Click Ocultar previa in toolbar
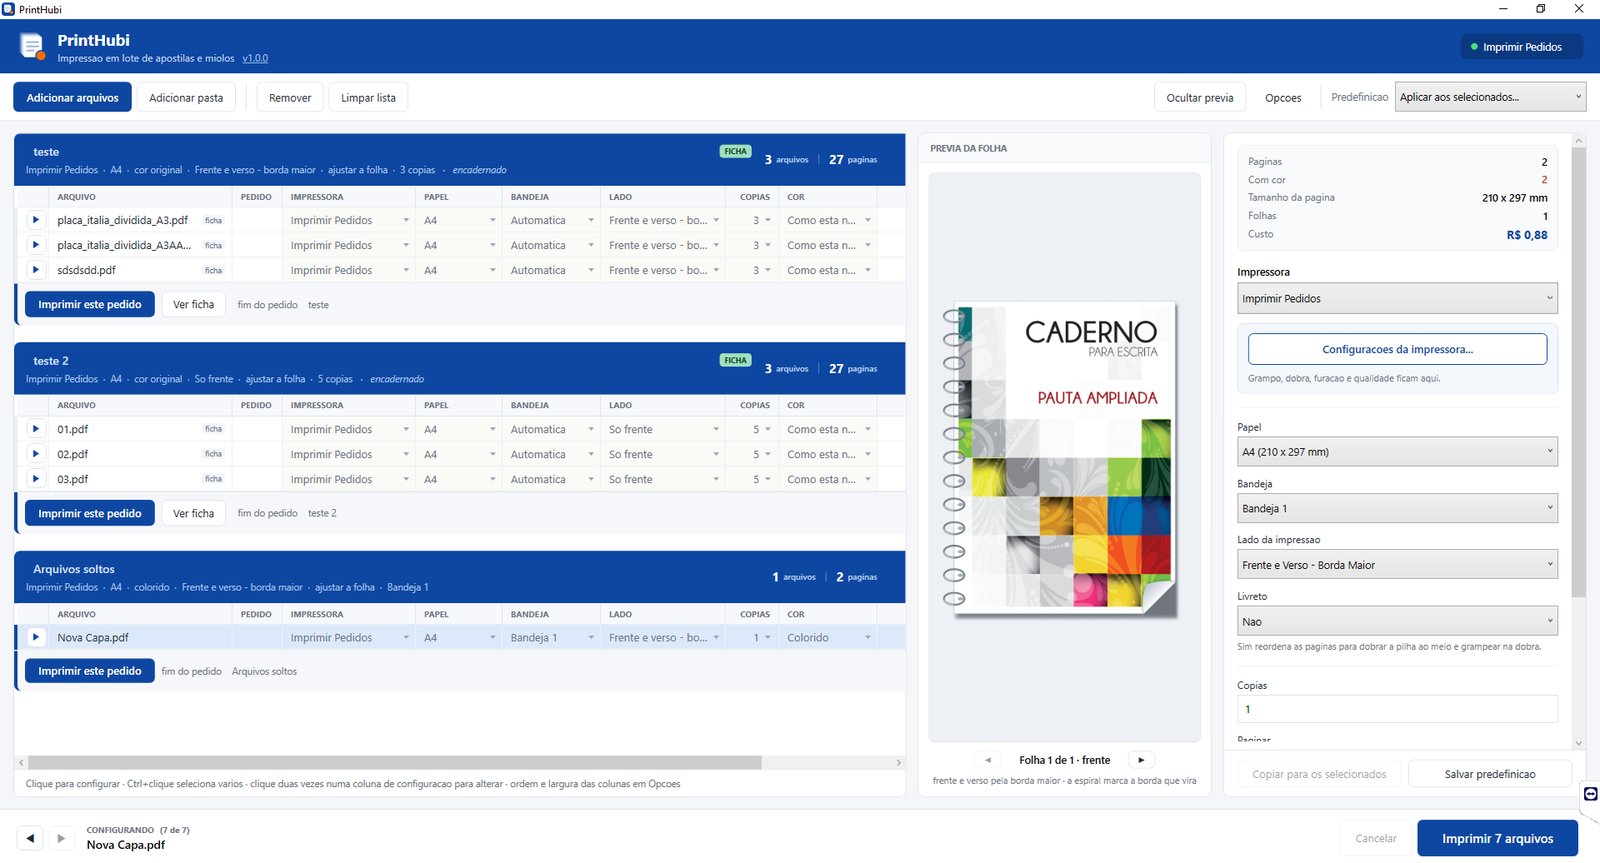The height and width of the screenshot is (863, 1600). coord(1200,98)
